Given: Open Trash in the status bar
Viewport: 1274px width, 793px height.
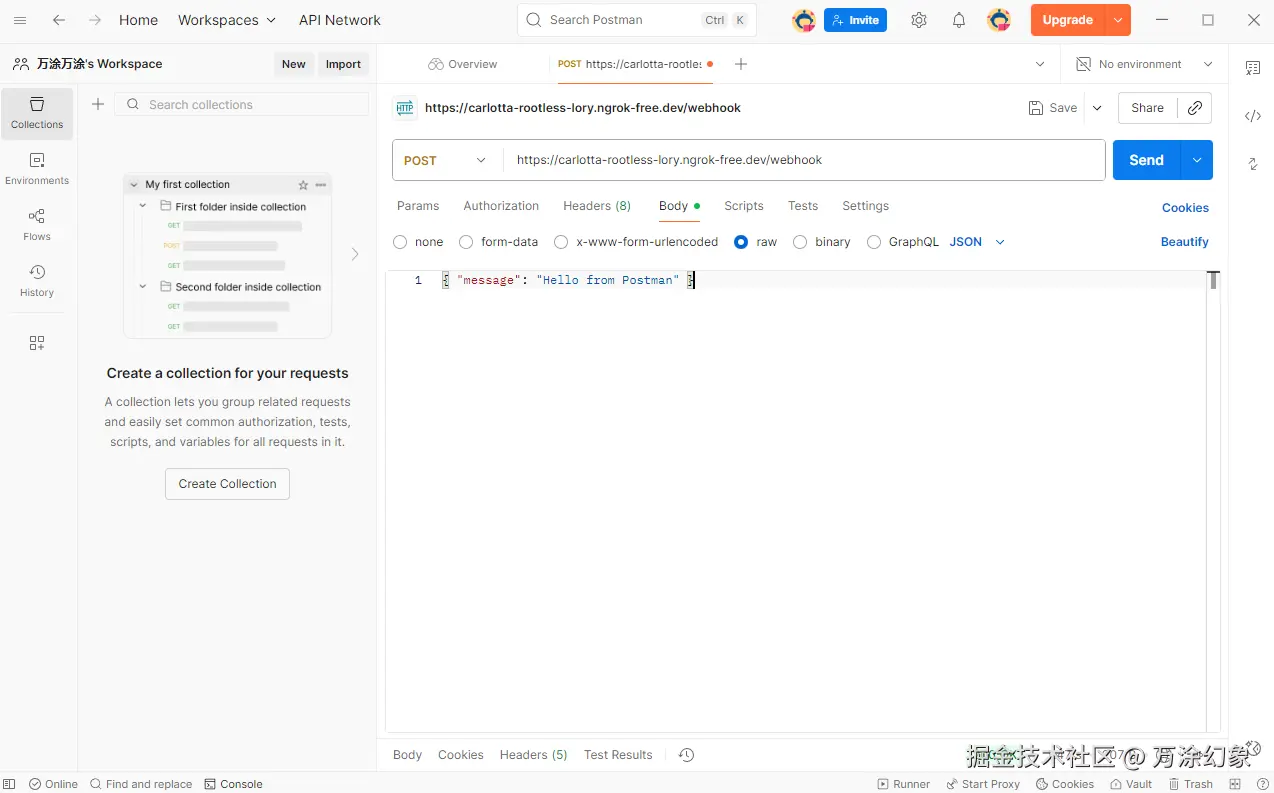Looking at the screenshot, I should point(1190,784).
